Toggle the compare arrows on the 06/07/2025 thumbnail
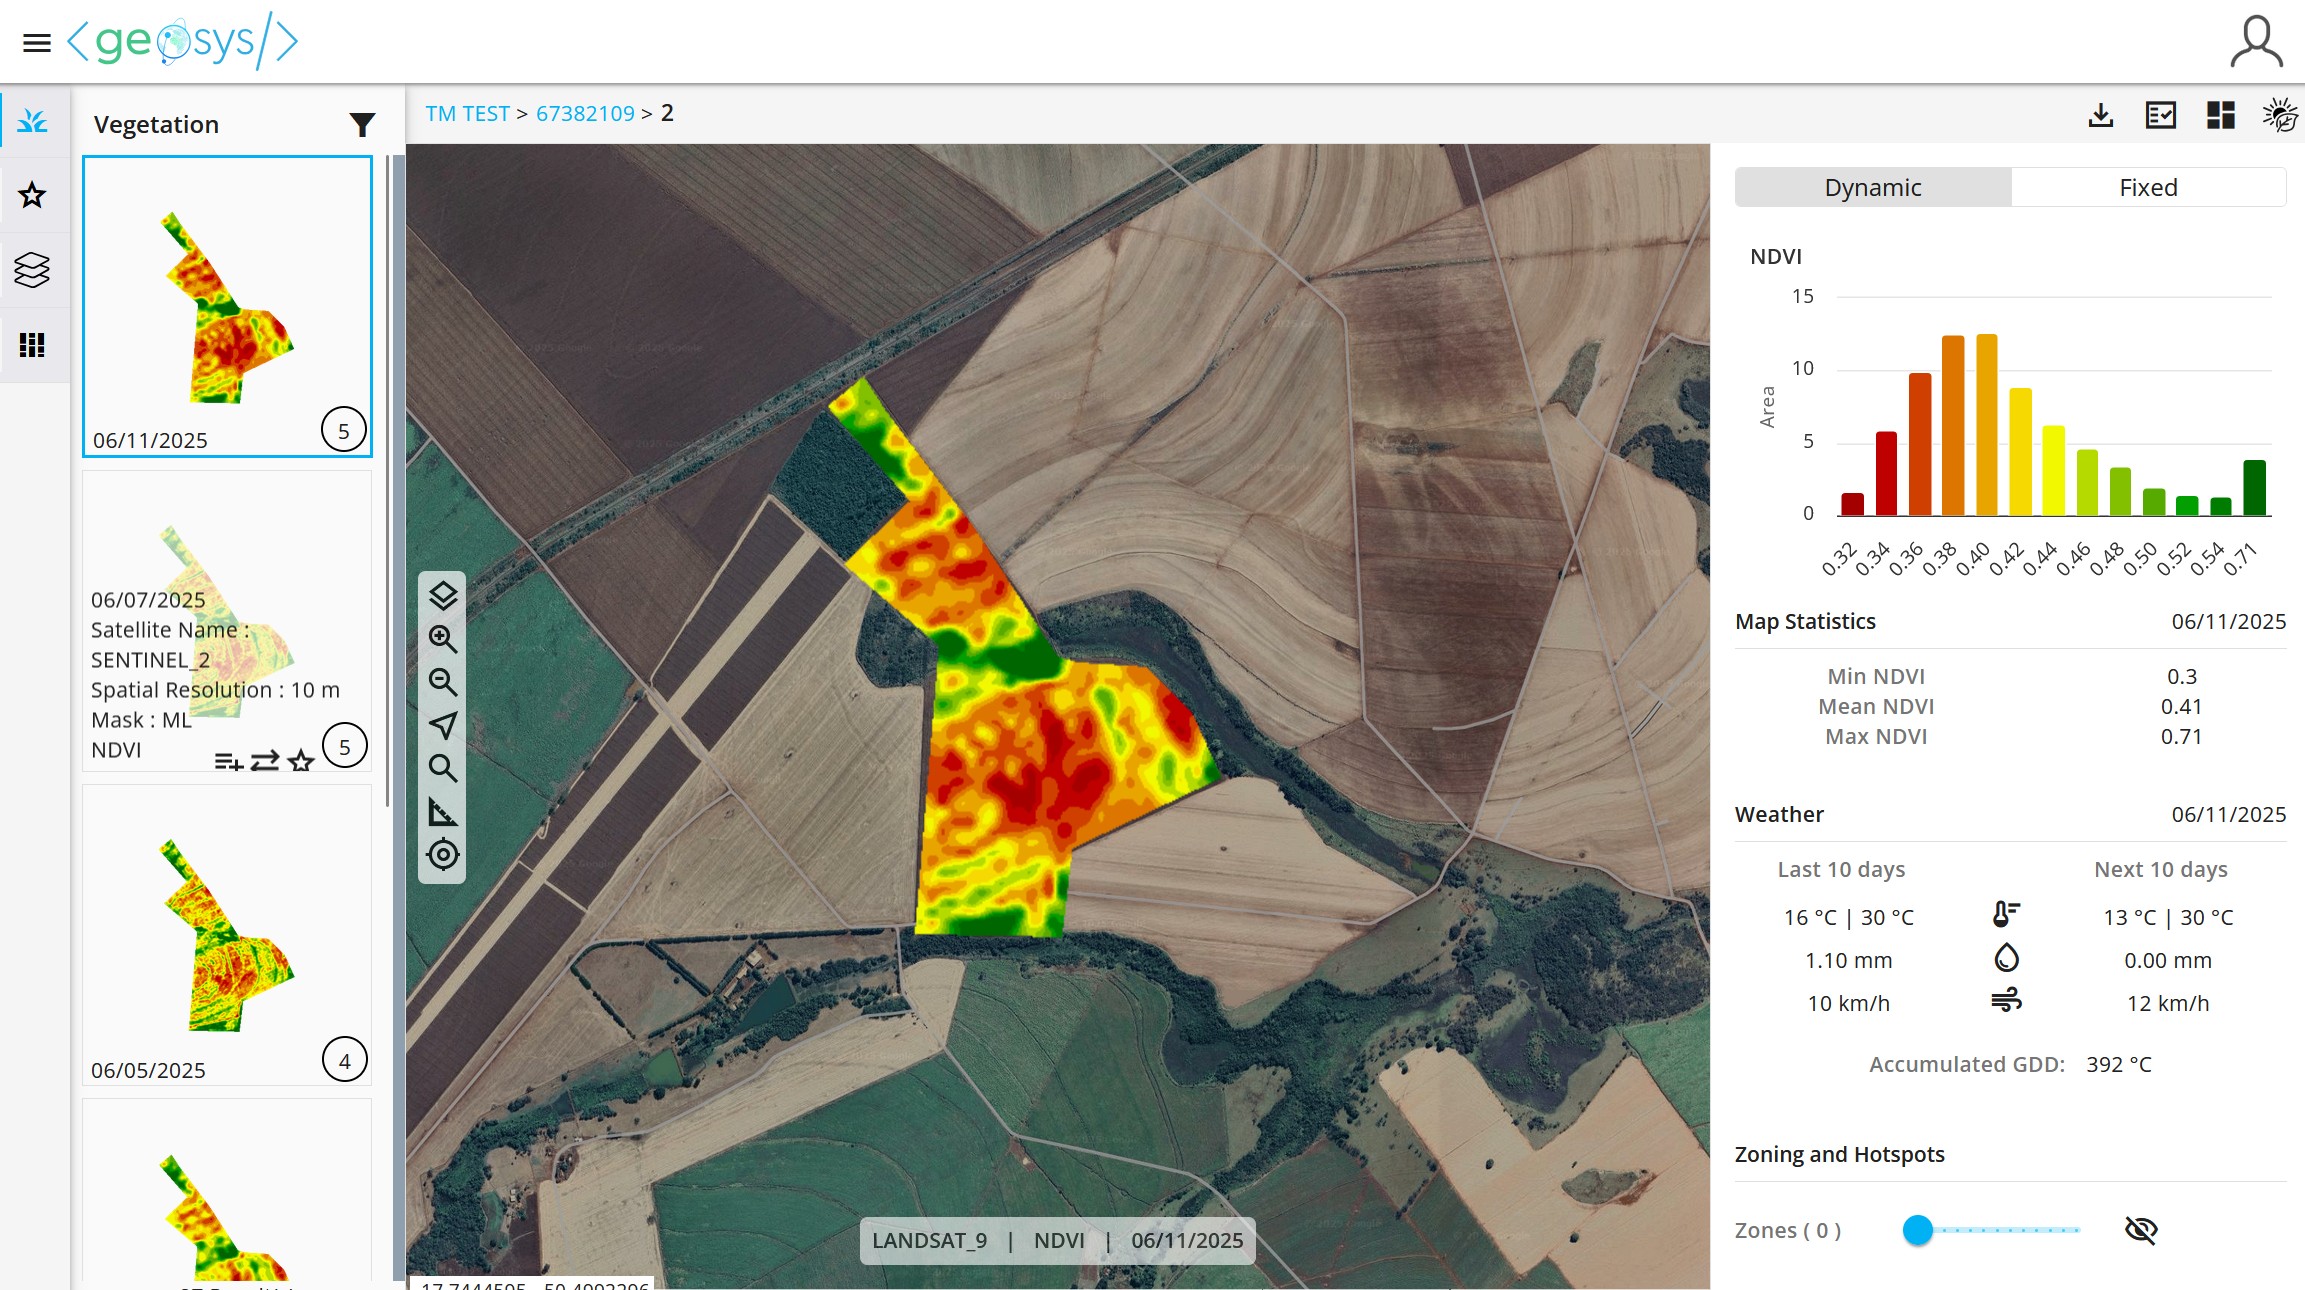The width and height of the screenshot is (2305, 1290). point(264,761)
